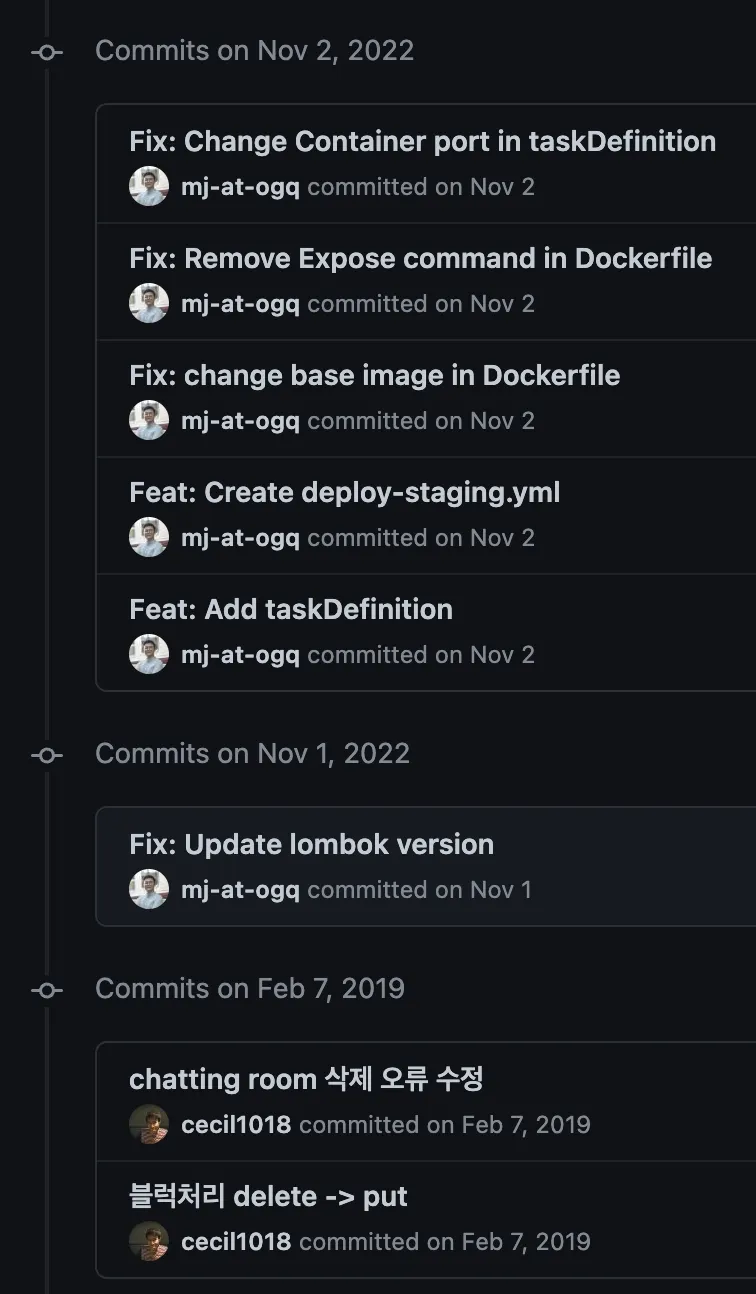Click avatar beside 'Change Container port' commit
The height and width of the screenshot is (1294, 756).
point(149,187)
